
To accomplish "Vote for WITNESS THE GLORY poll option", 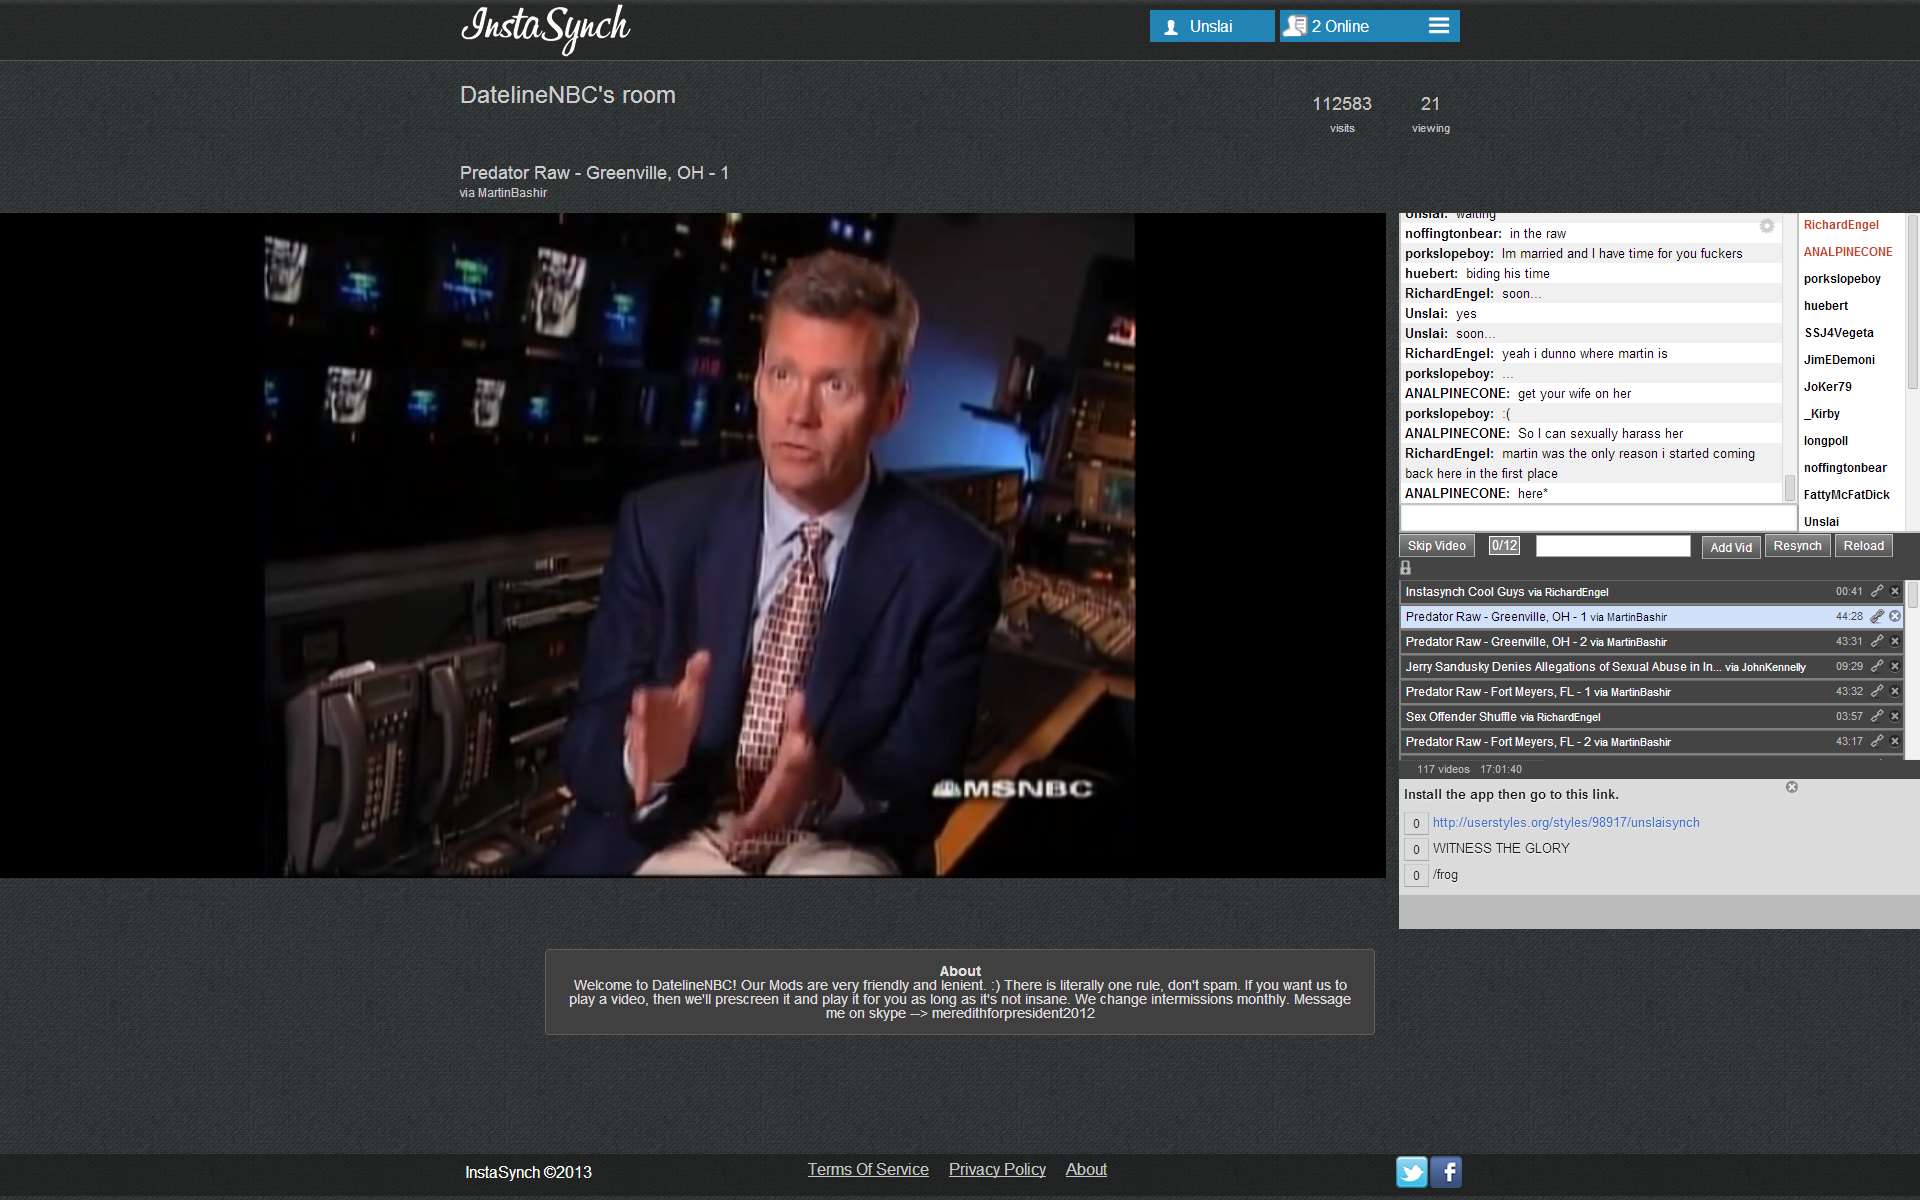I will click(1416, 849).
